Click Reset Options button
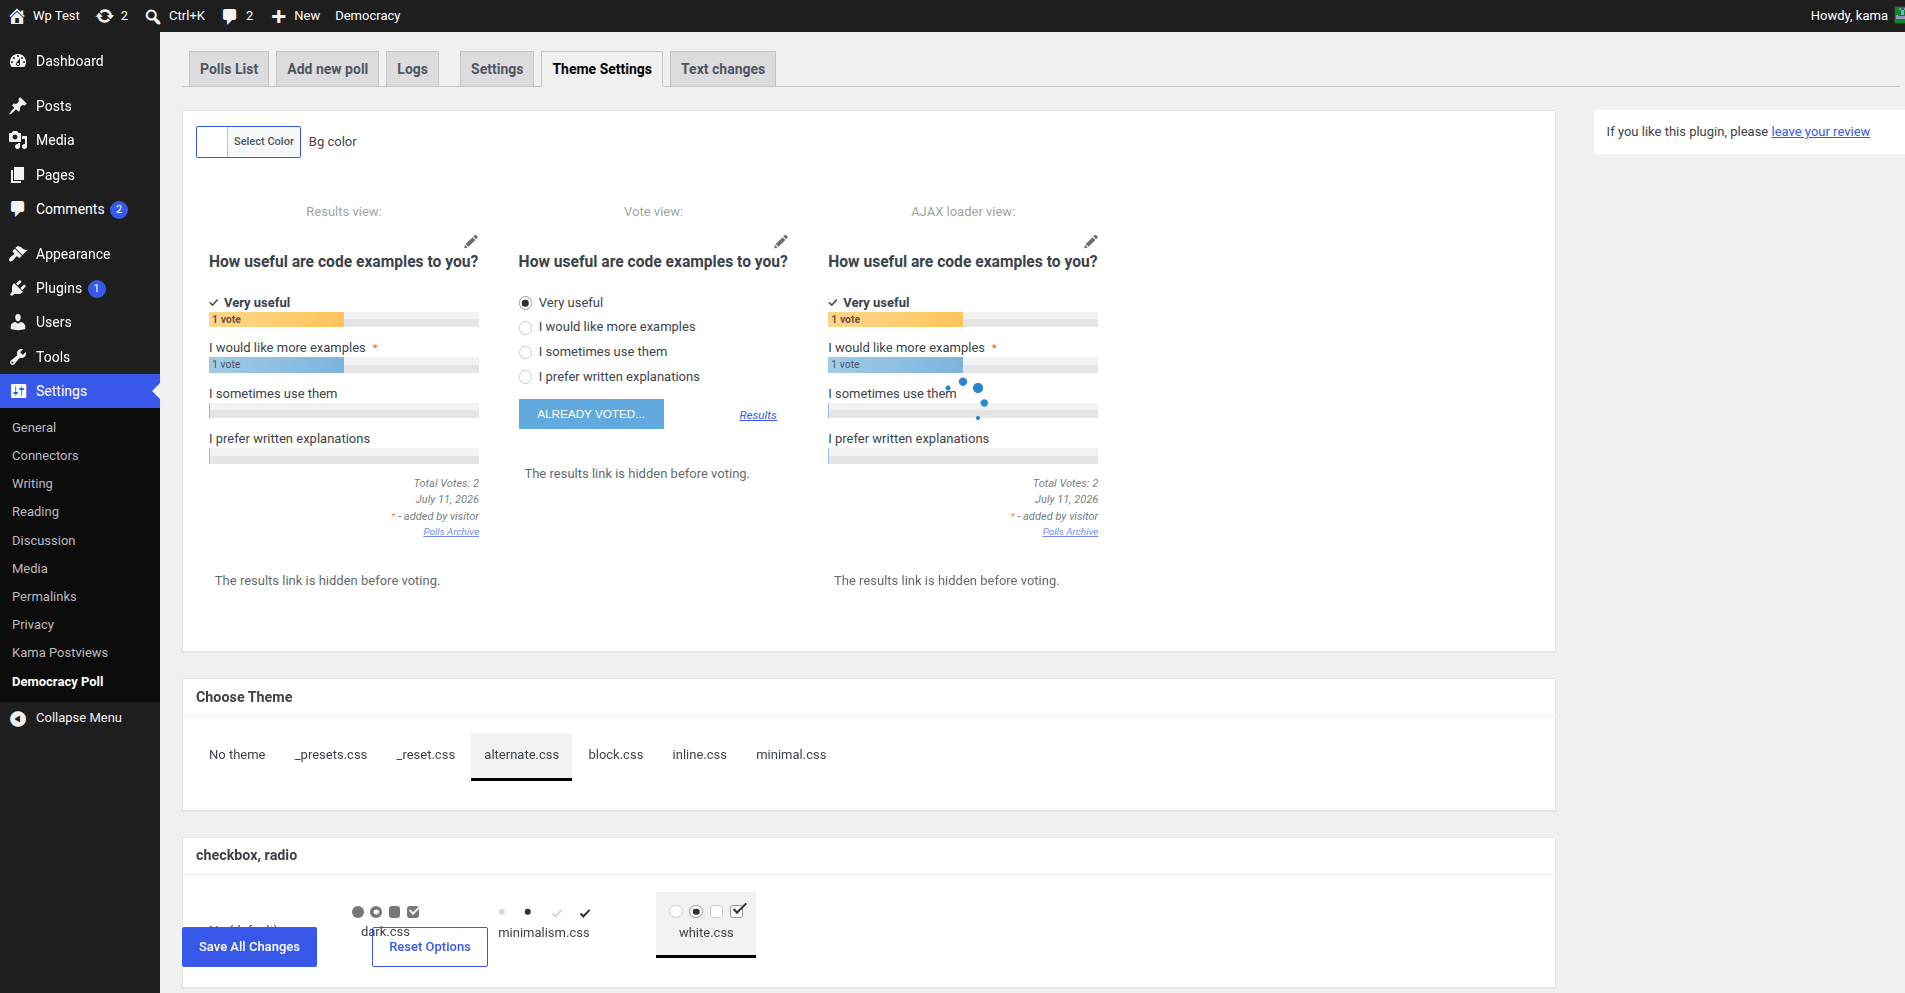Screen dimensions: 1905x993 (430, 947)
